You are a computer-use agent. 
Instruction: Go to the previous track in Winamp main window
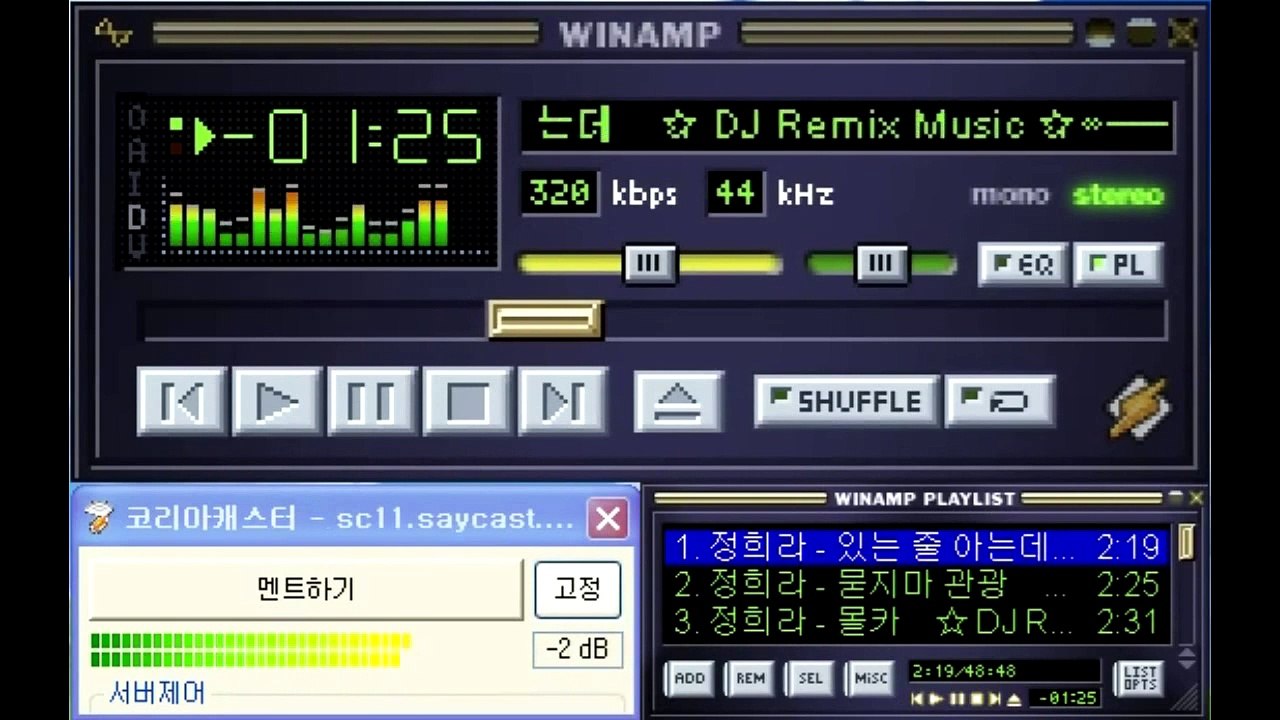pos(182,402)
